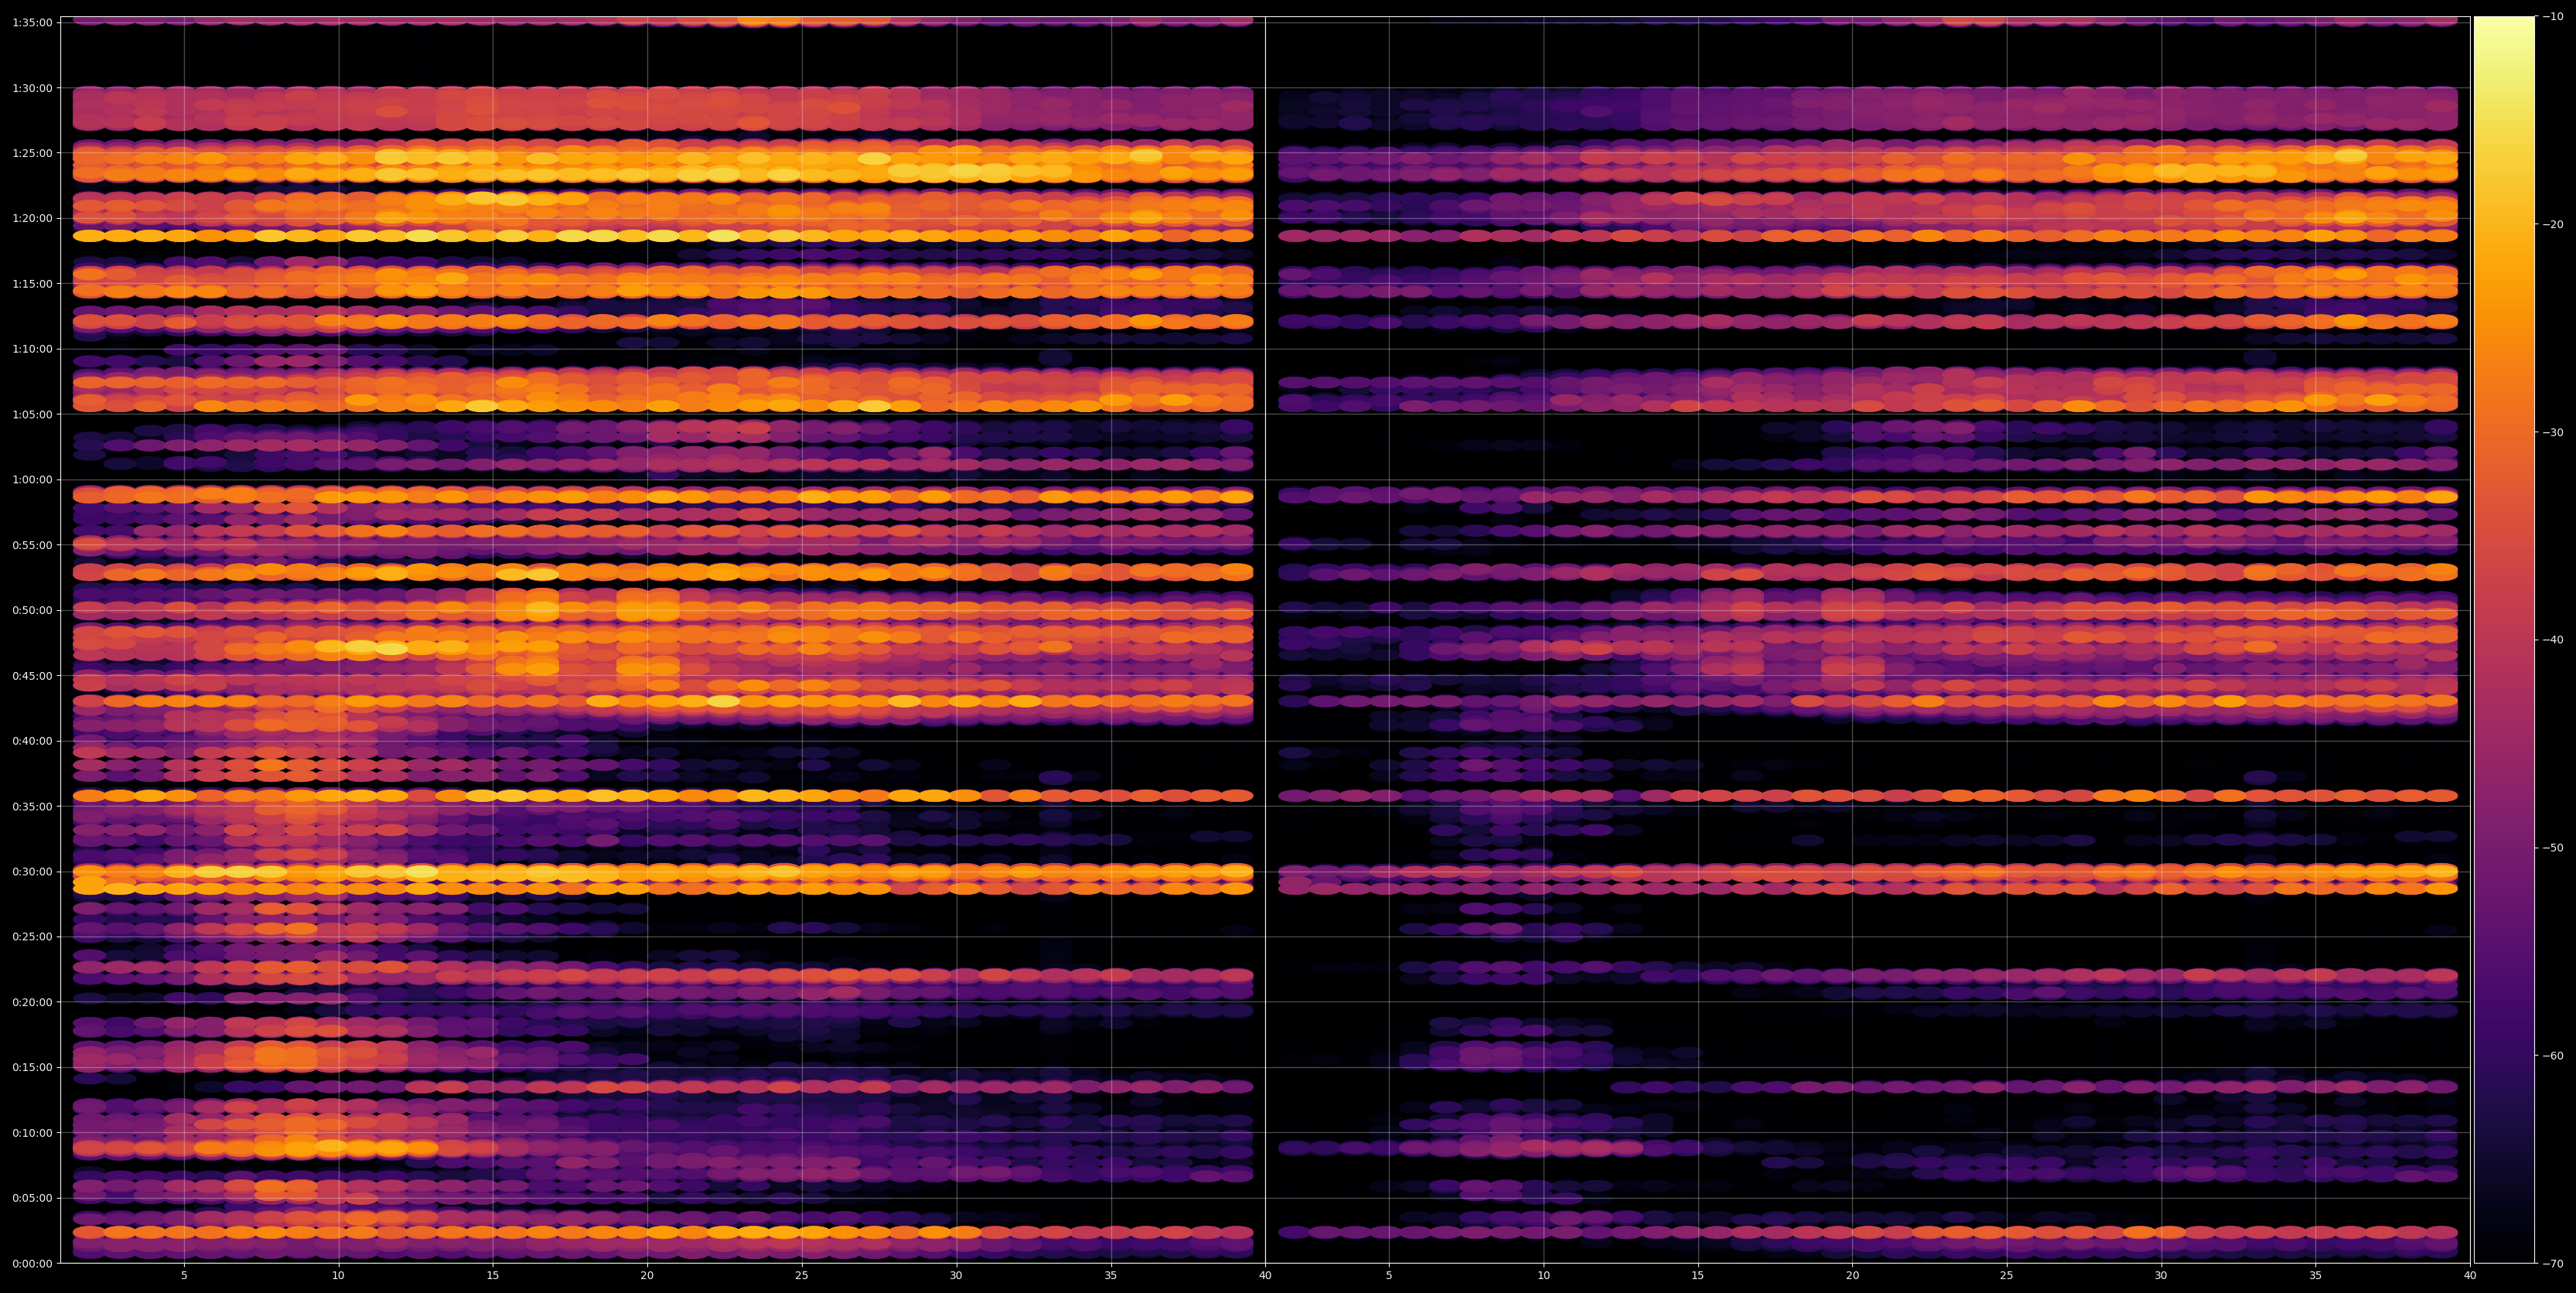The width and height of the screenshot is (2576, 1293).
Task: Select the 0:50:00 y-axis tick label
Action: click(32, 610)
